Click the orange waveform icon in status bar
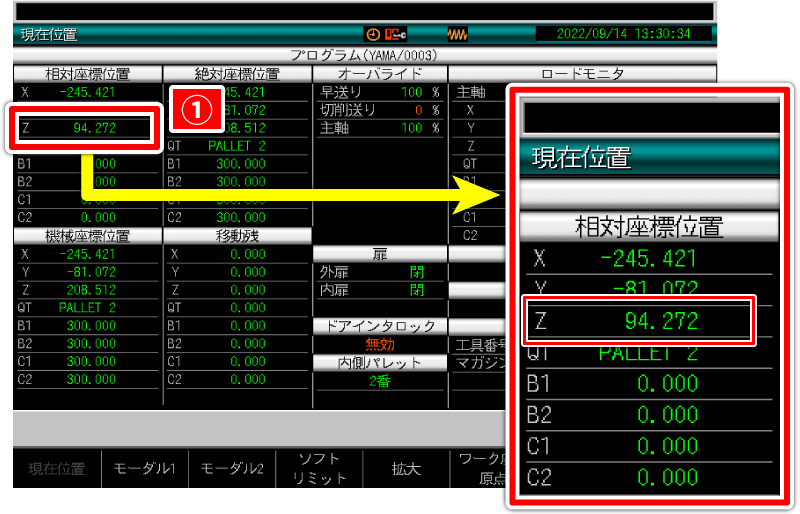The height and width of the screenshot is (514, 800). click(x=457, y=34)
